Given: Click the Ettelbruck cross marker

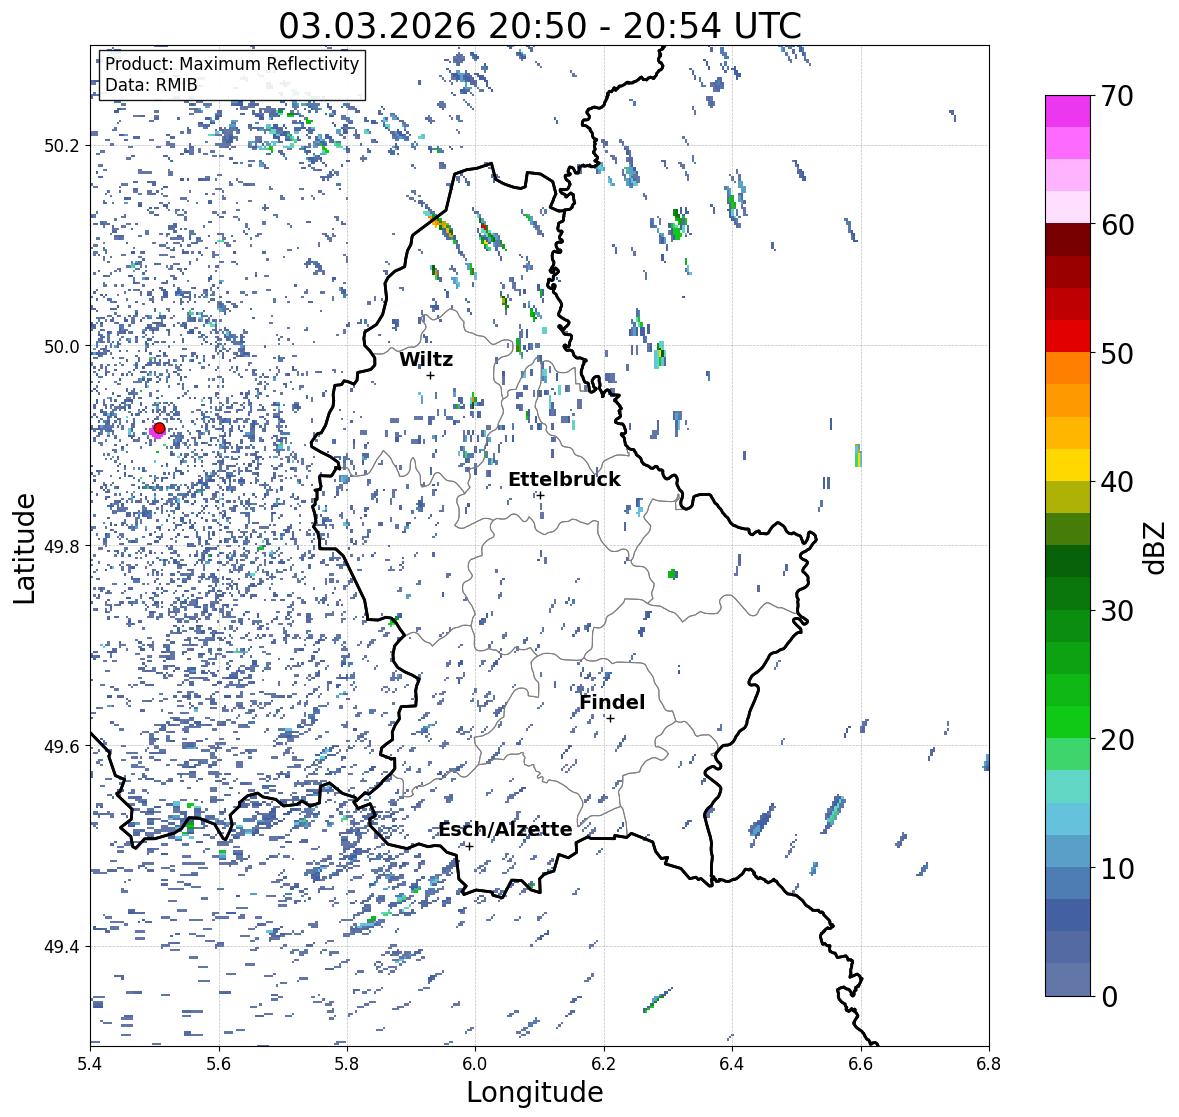Looking at the screenshot, I should click(x=540, y=495).
